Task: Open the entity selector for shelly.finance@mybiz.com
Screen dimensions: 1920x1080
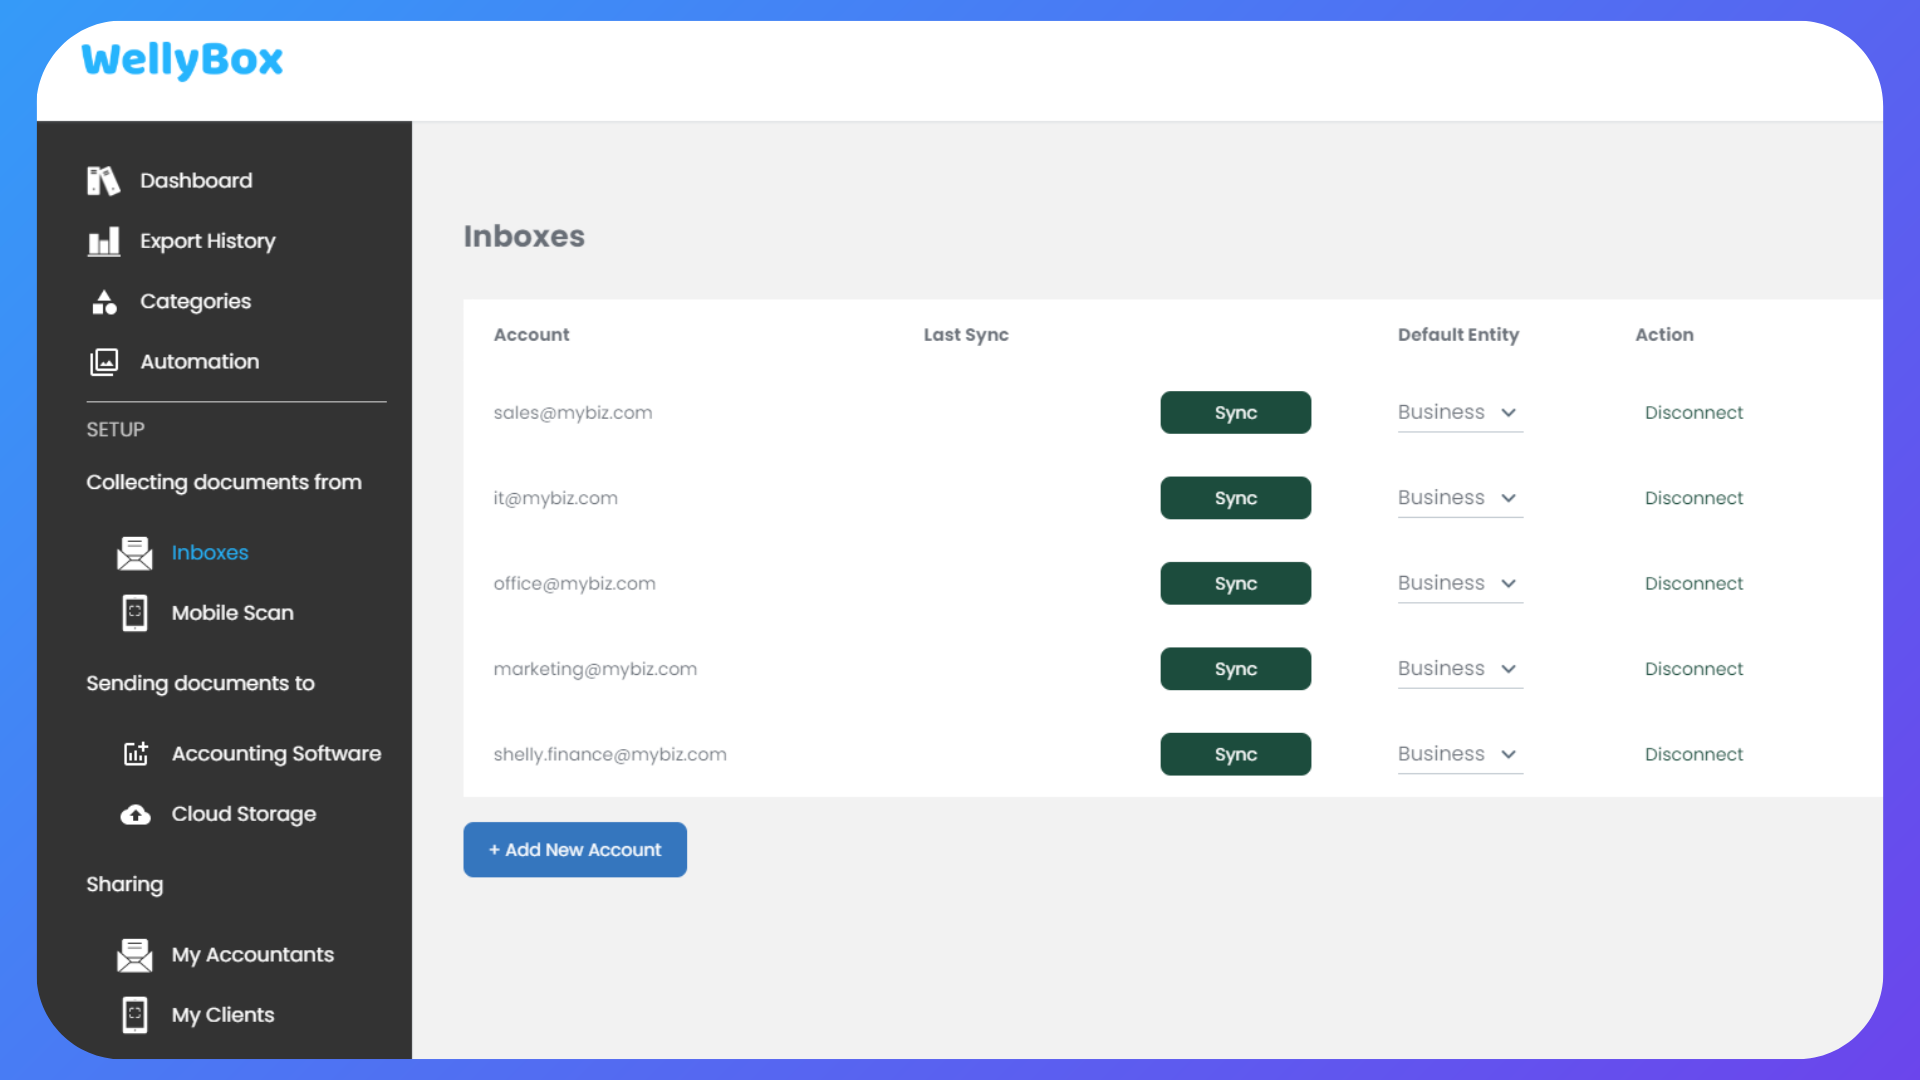Action: click(1459, 754)
